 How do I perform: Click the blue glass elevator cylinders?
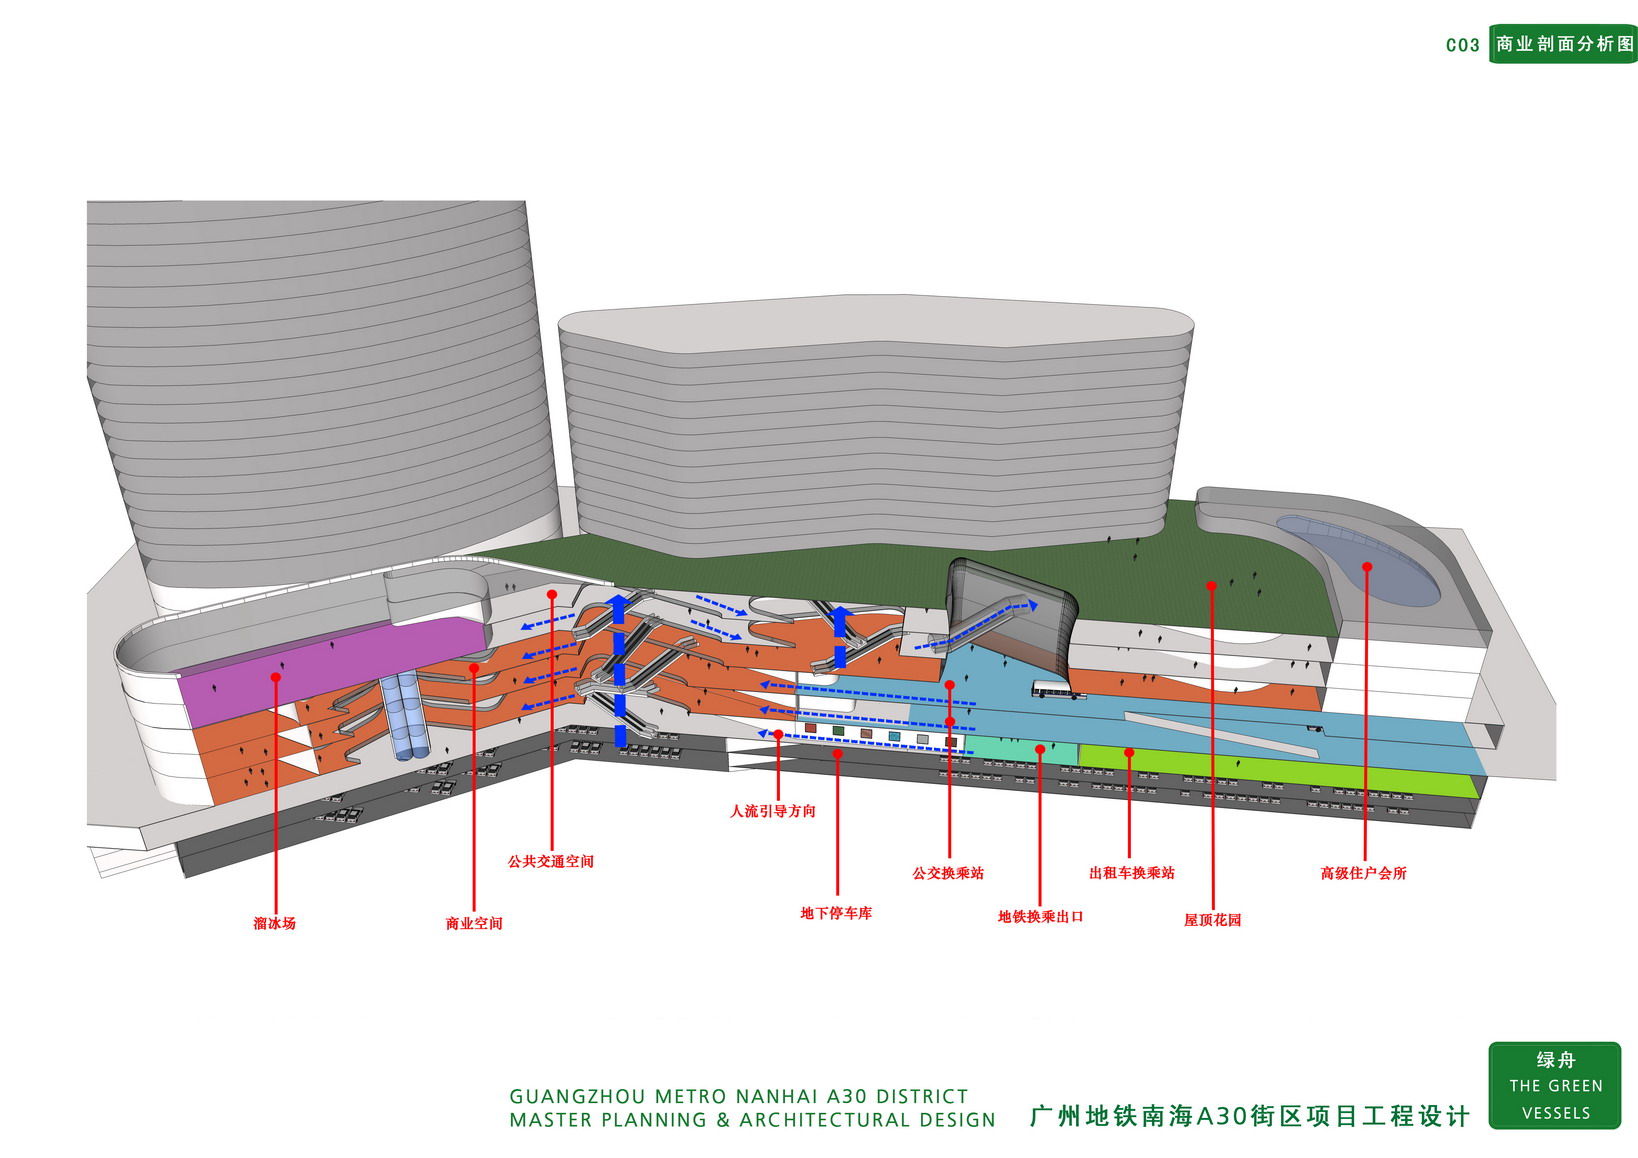tap(407, 716)
